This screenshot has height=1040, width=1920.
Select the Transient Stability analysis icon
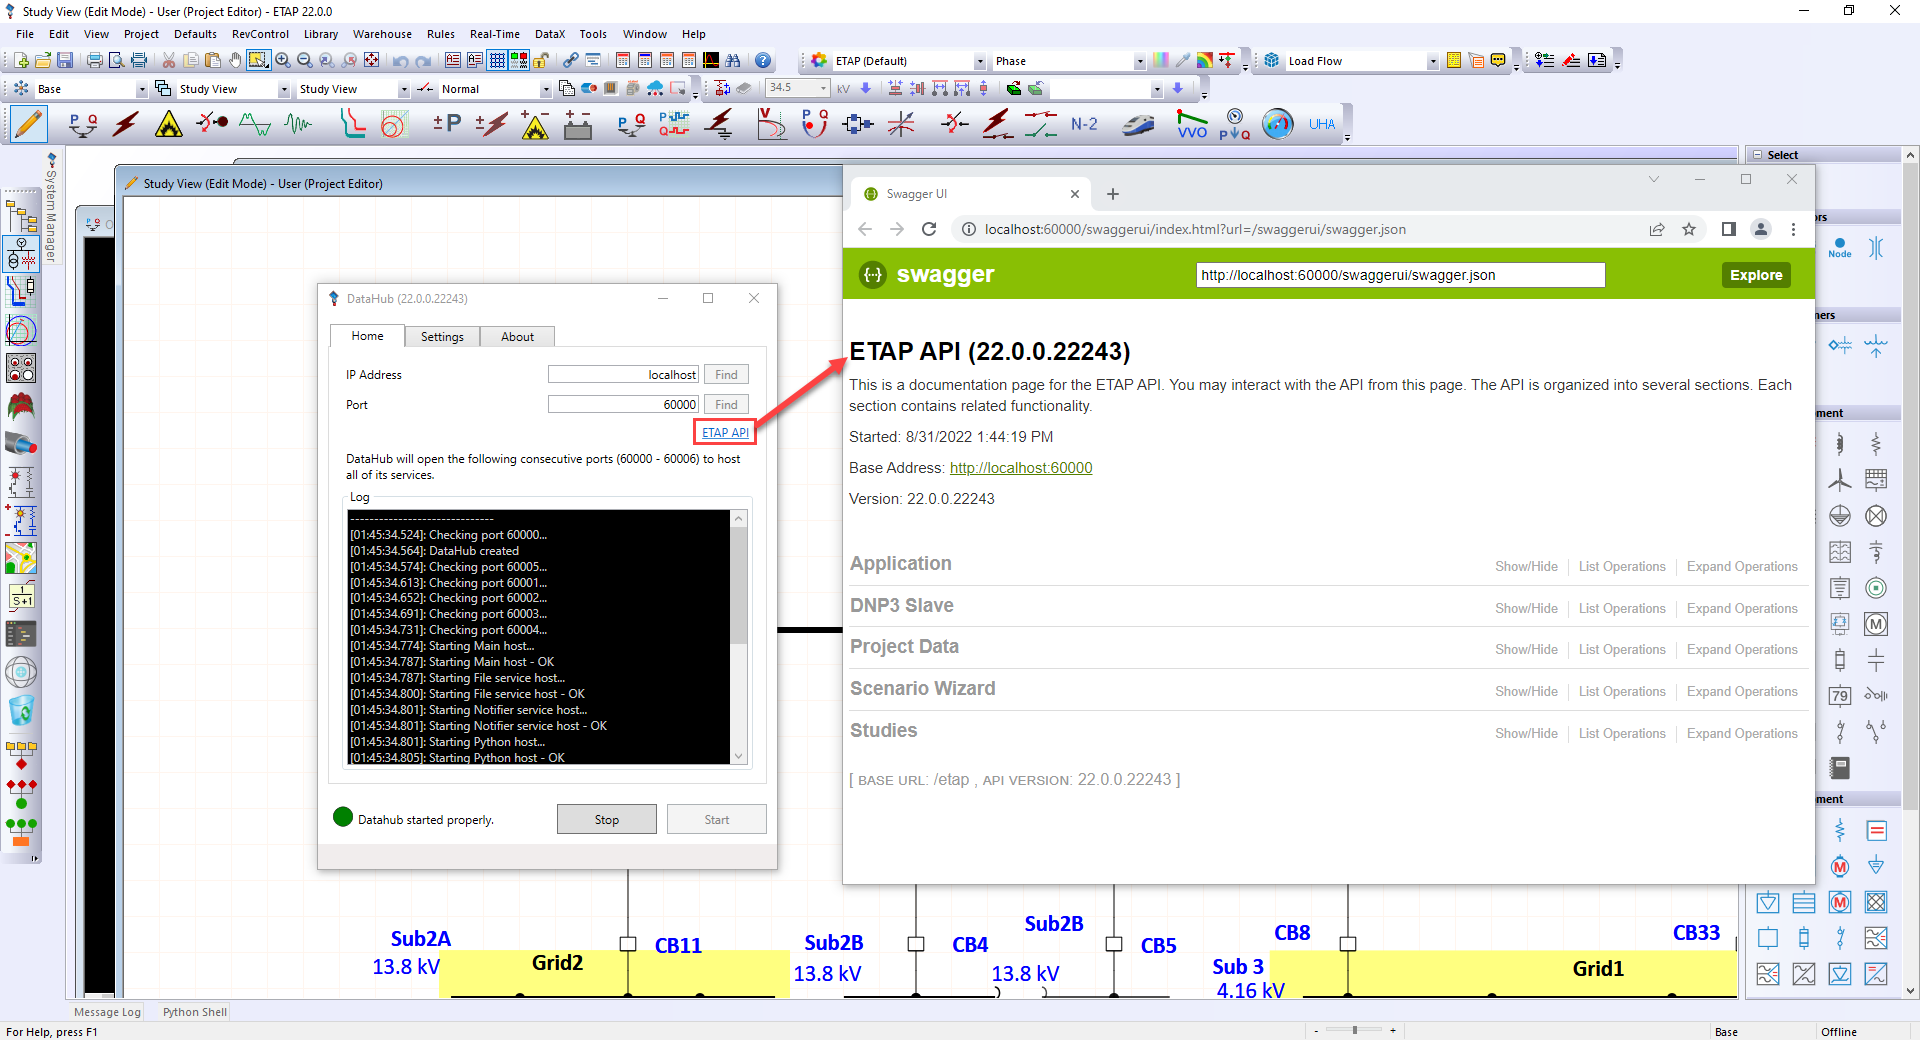pyautogui.click(x=296, y=124)
